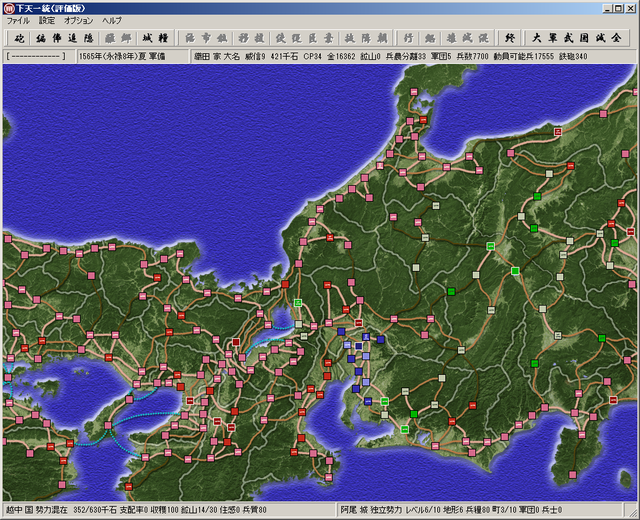Choose the greyed 民 (people) toolbar icon

click(x=313, y=38)
